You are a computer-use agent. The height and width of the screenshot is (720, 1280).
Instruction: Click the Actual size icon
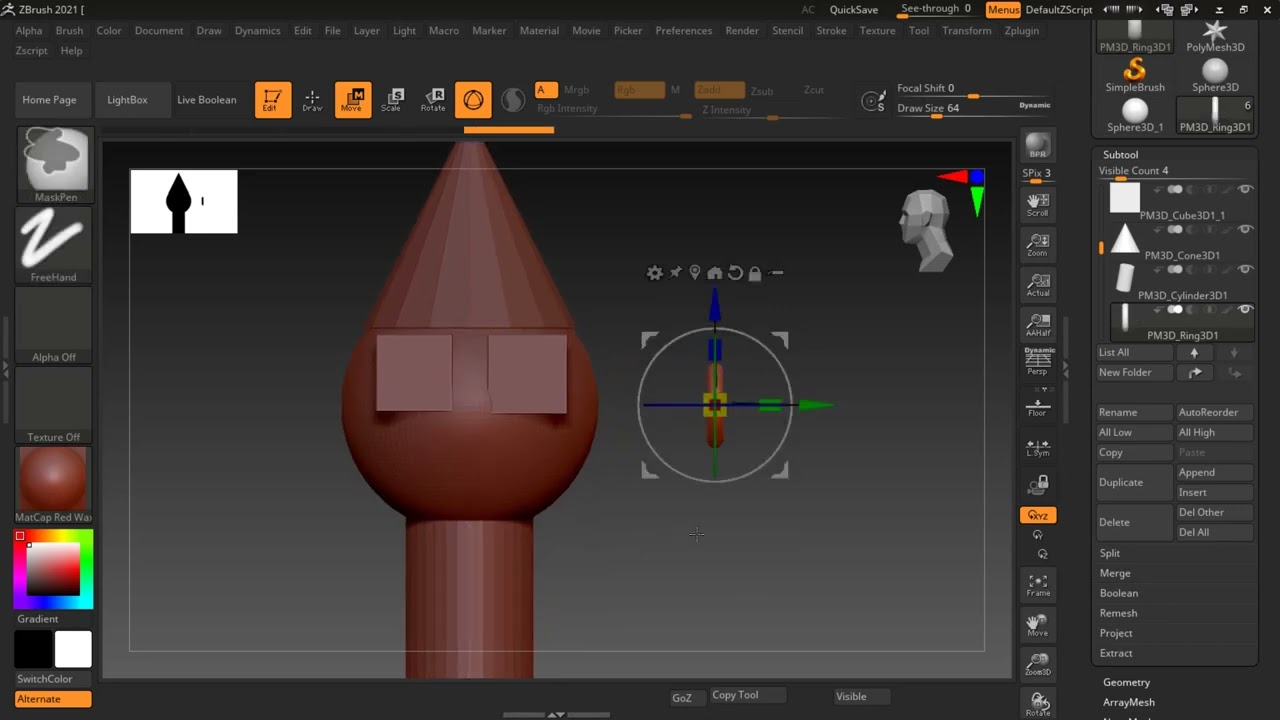tap(1038, 285)
